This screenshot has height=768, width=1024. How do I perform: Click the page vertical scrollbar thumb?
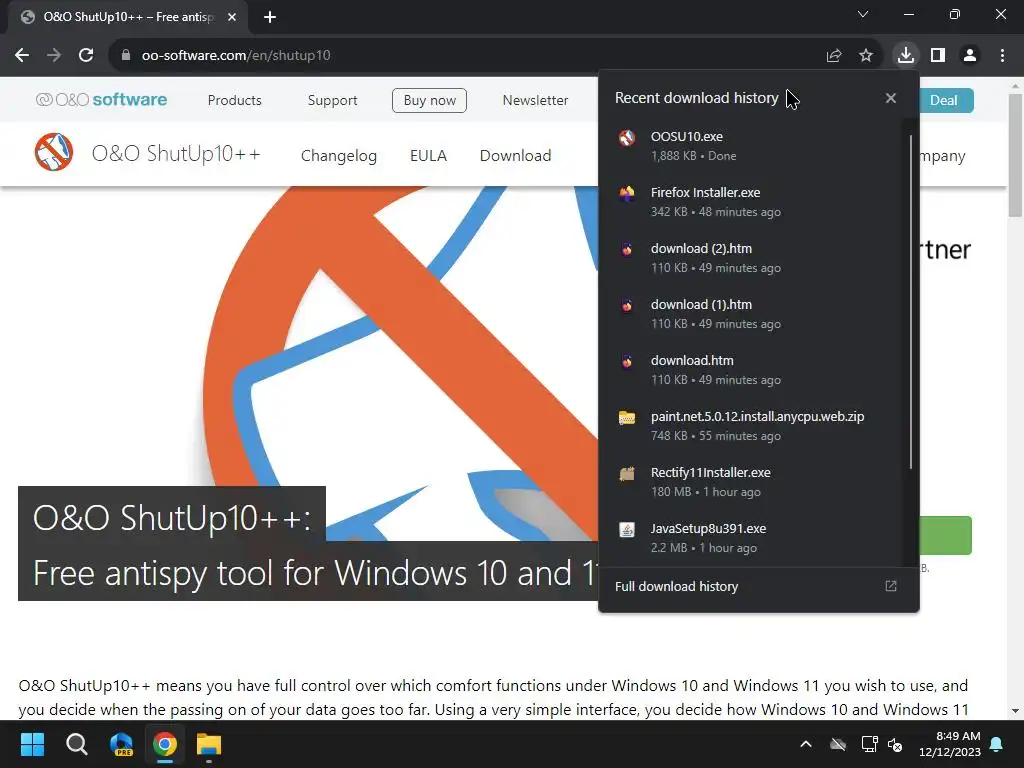1015,155
